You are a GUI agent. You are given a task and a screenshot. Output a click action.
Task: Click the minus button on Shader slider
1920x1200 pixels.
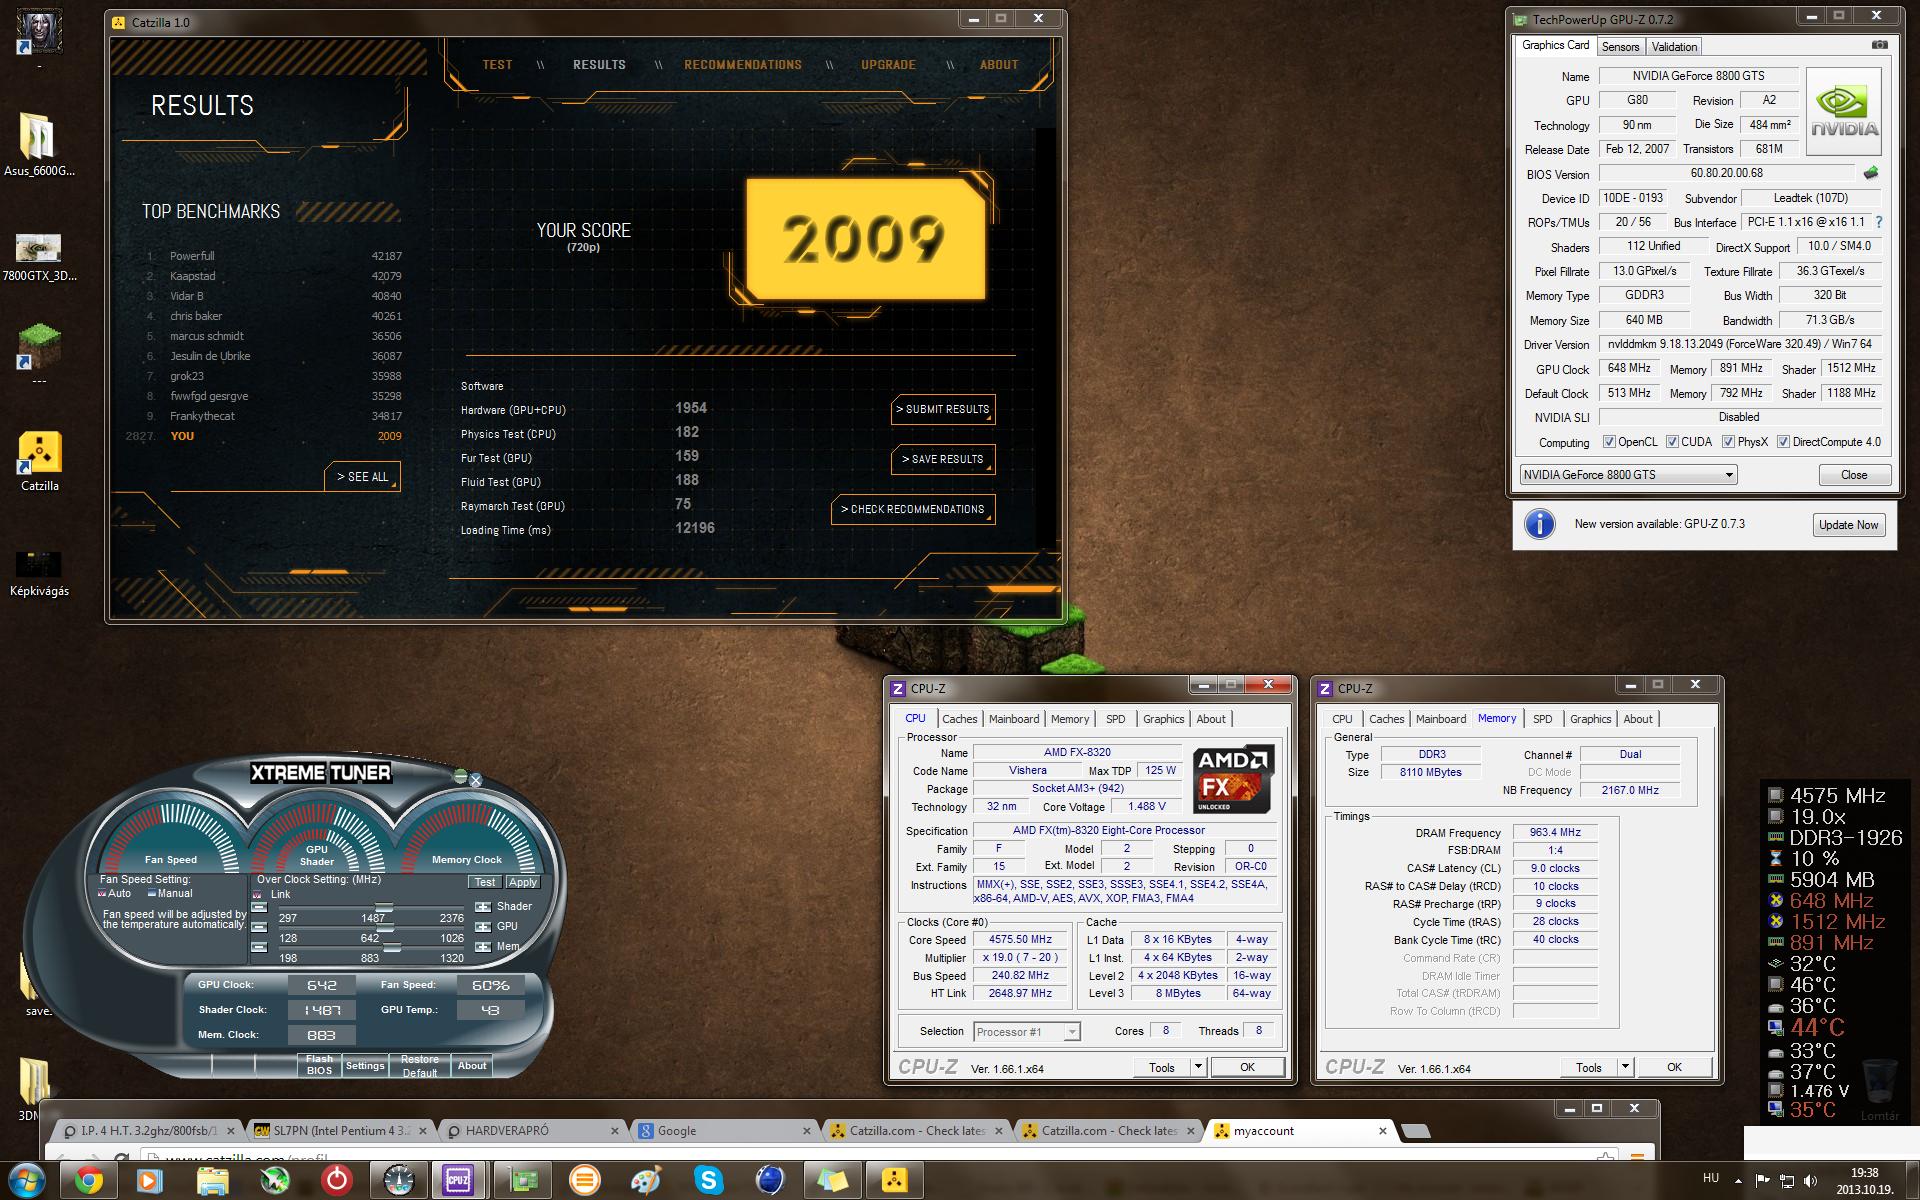259,907
